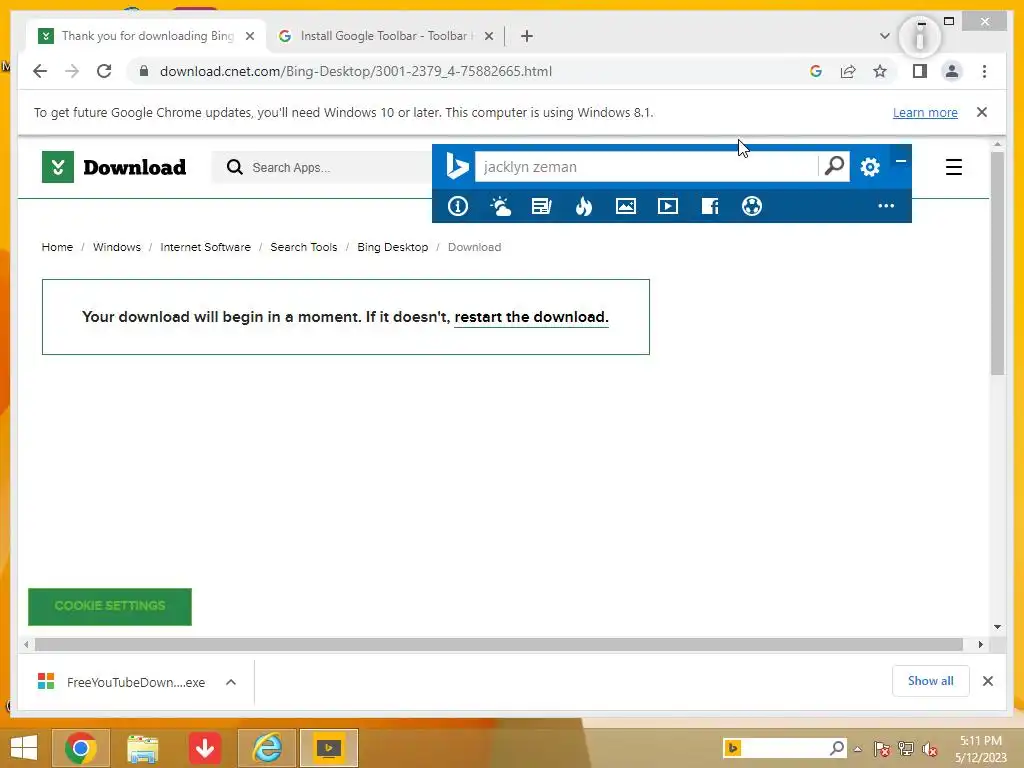
Task: Close the Install Google Toolbar tab
Action: click(488, 36)
